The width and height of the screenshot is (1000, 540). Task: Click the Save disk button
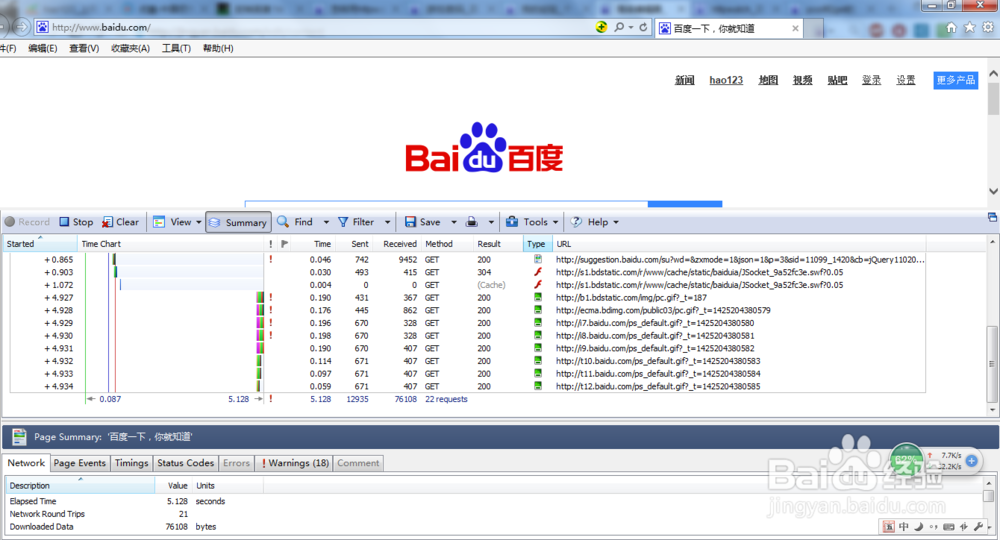pos(422,222)
